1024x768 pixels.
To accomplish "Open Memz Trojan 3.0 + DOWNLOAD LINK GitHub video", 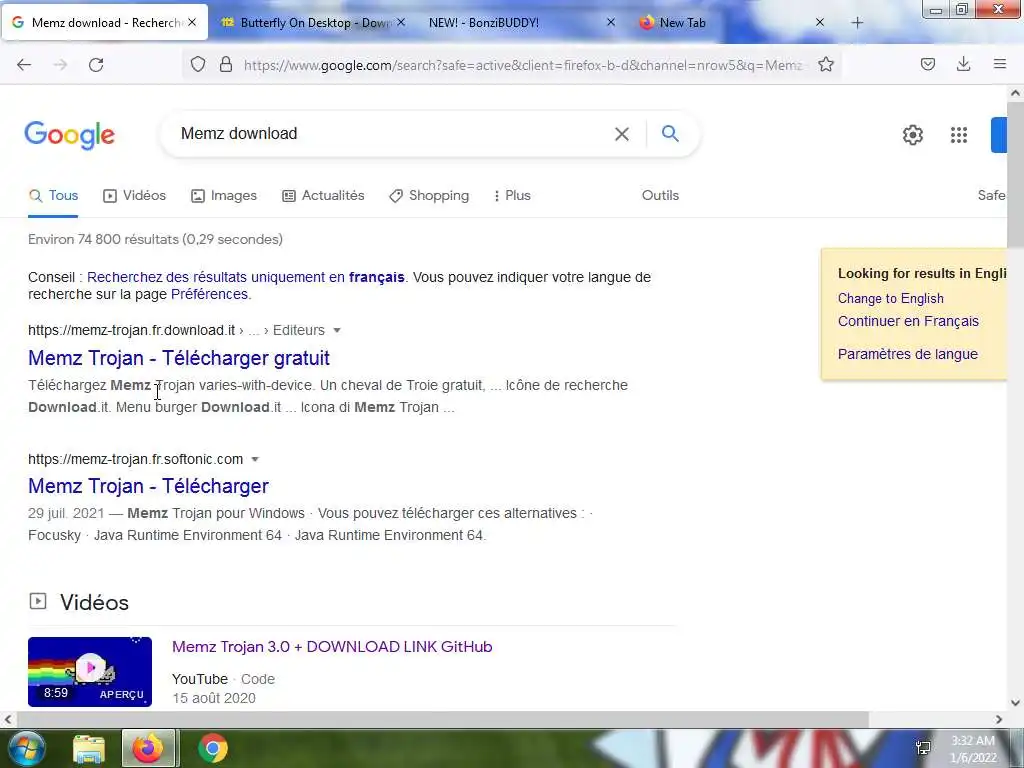I will (332, 647).
